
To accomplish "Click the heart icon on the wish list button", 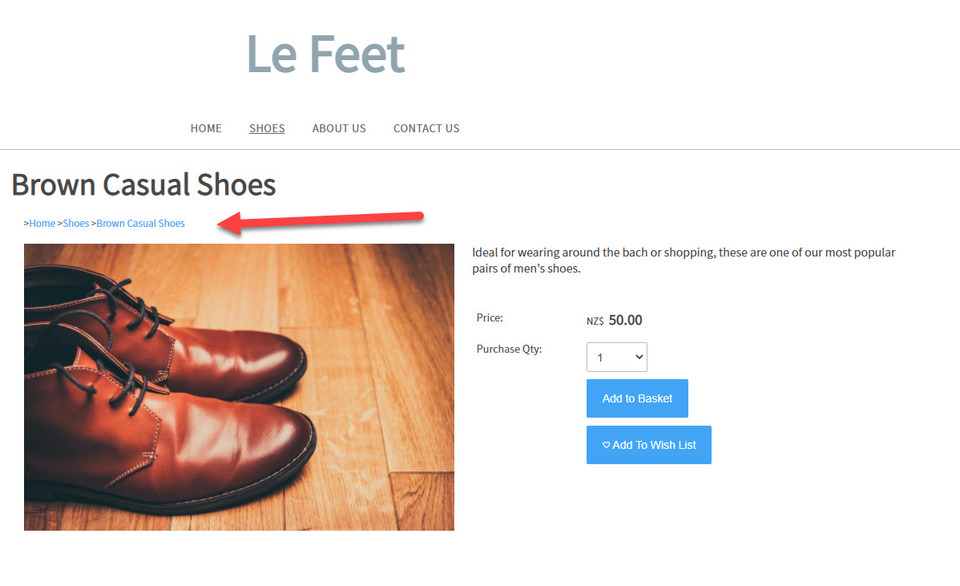I will point(606,445).
